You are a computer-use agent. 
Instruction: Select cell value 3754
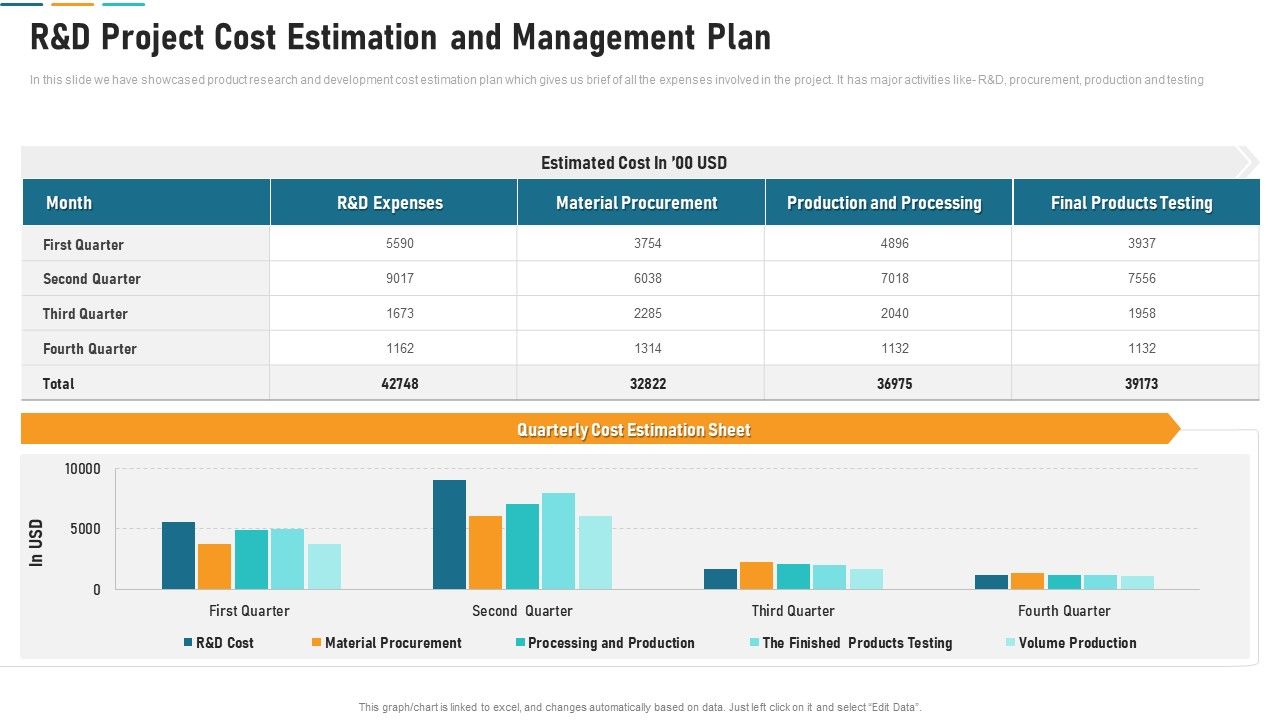click(648, 243)
